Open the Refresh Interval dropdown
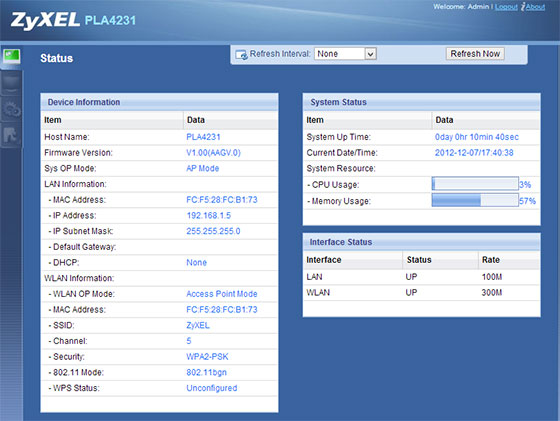This screenshot has width=560, height=421. [x=345, y=54]
